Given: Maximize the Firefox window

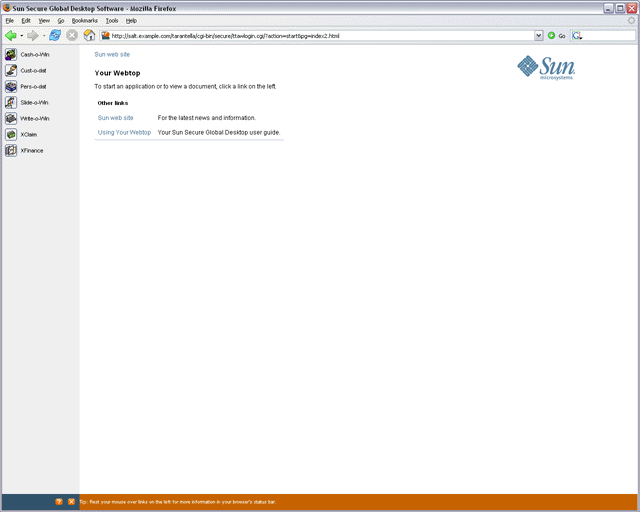Looking at the screenshot, I should click(620, 8).
